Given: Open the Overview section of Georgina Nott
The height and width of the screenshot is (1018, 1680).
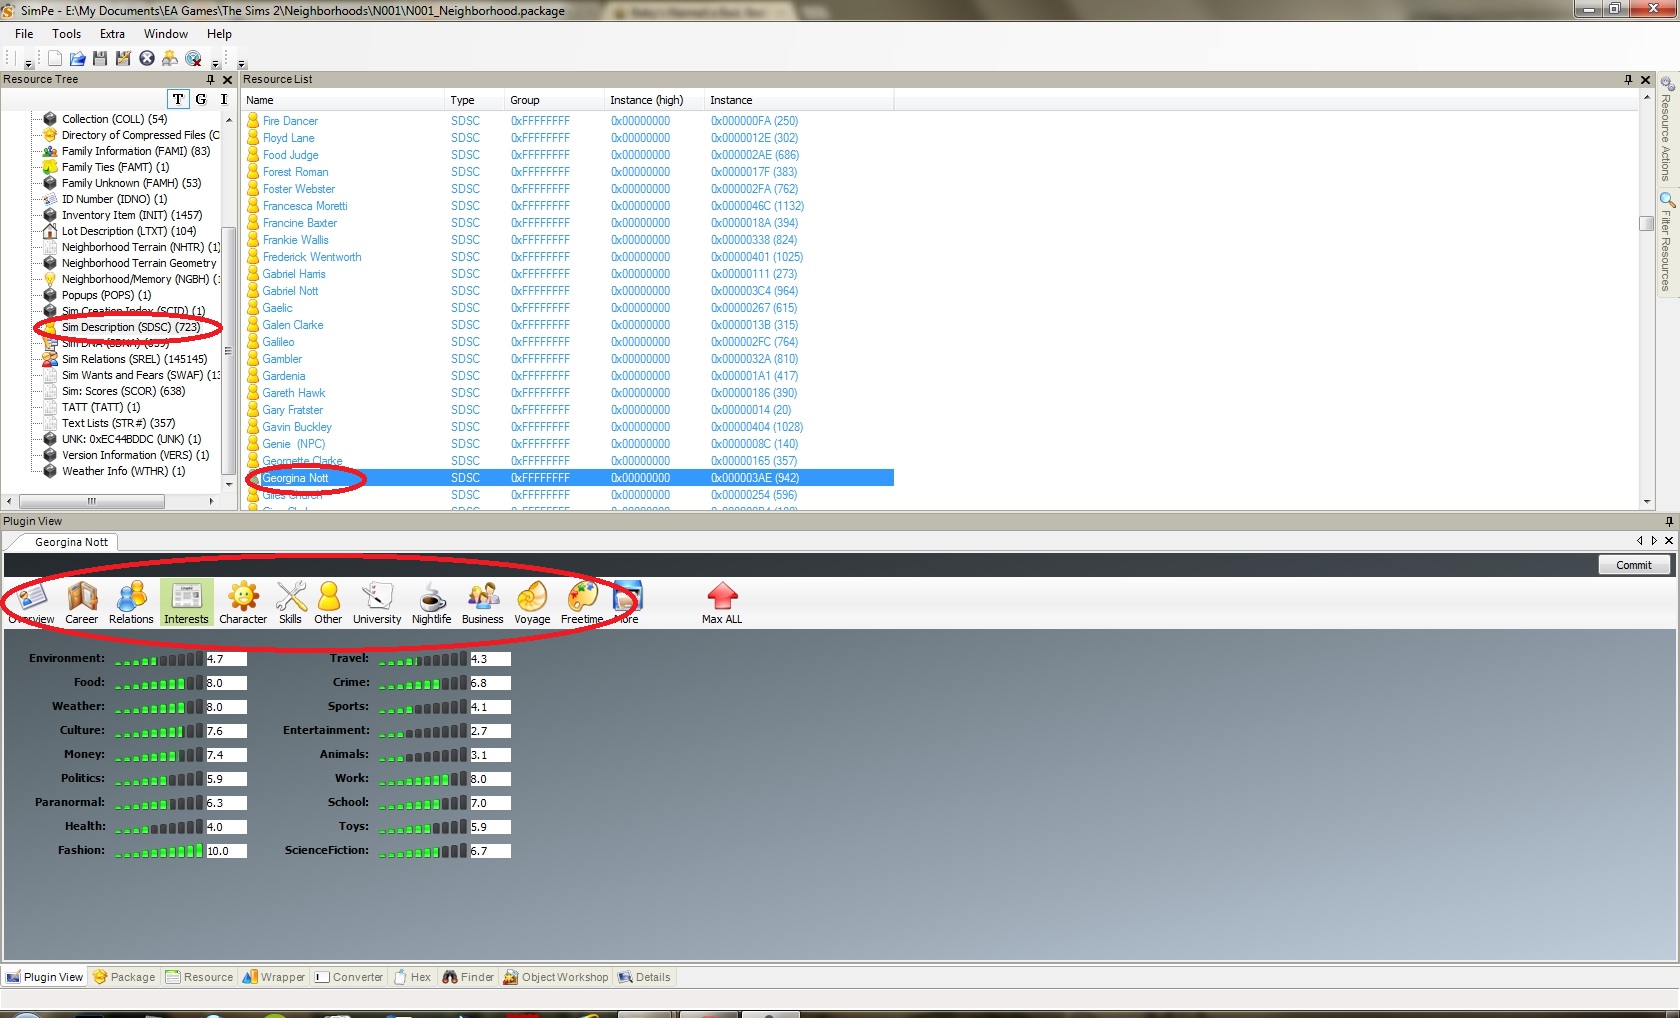Looking at the screenshot, I should click(x=31, y=604).
